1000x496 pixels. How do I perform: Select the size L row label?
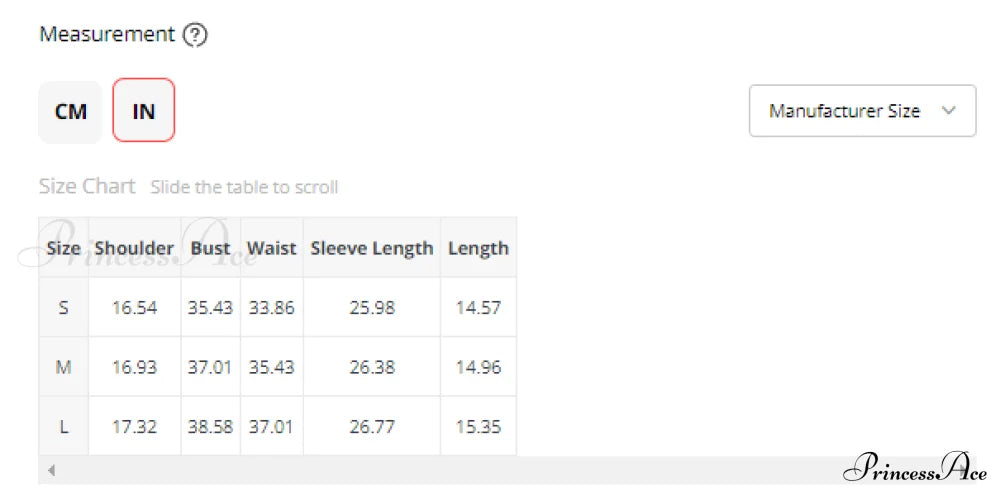pyautogui.click(x=64, y=426)
